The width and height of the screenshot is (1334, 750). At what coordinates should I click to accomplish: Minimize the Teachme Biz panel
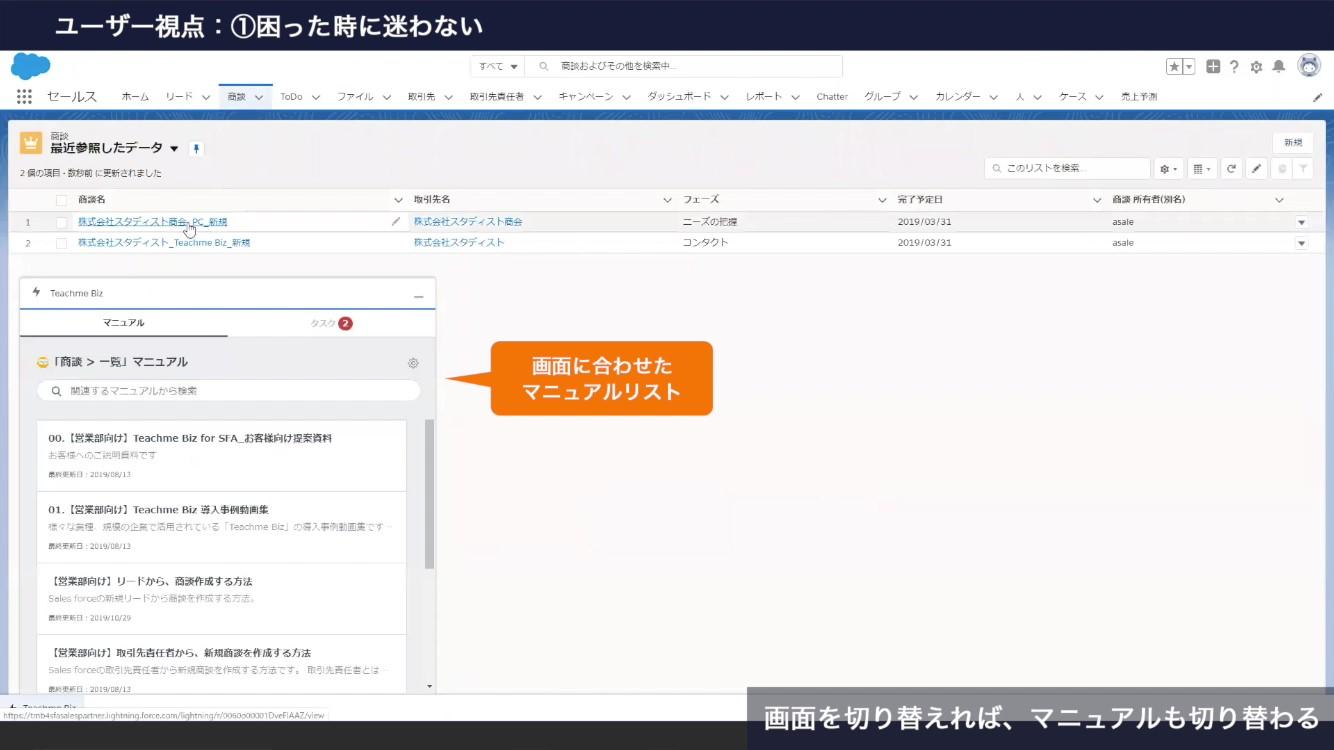[419, 296]
